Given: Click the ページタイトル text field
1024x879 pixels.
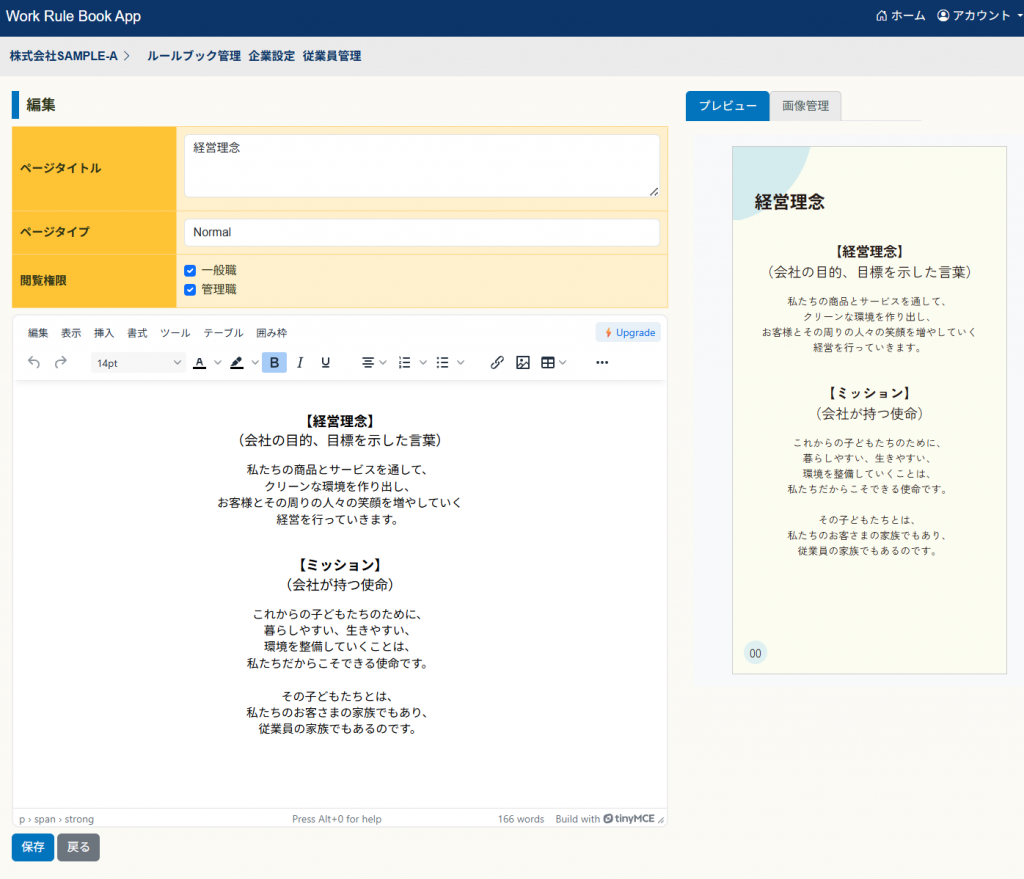Looking at the screenshot, I should 421,166.
